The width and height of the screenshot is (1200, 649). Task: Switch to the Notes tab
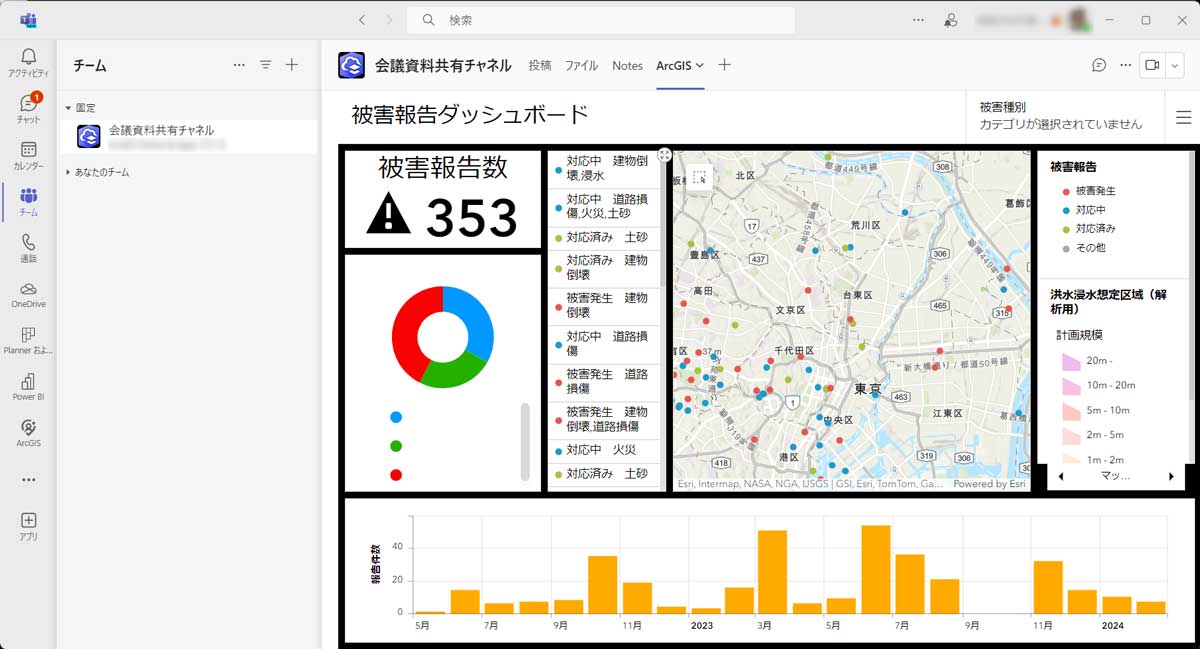[x=628, y=65]
